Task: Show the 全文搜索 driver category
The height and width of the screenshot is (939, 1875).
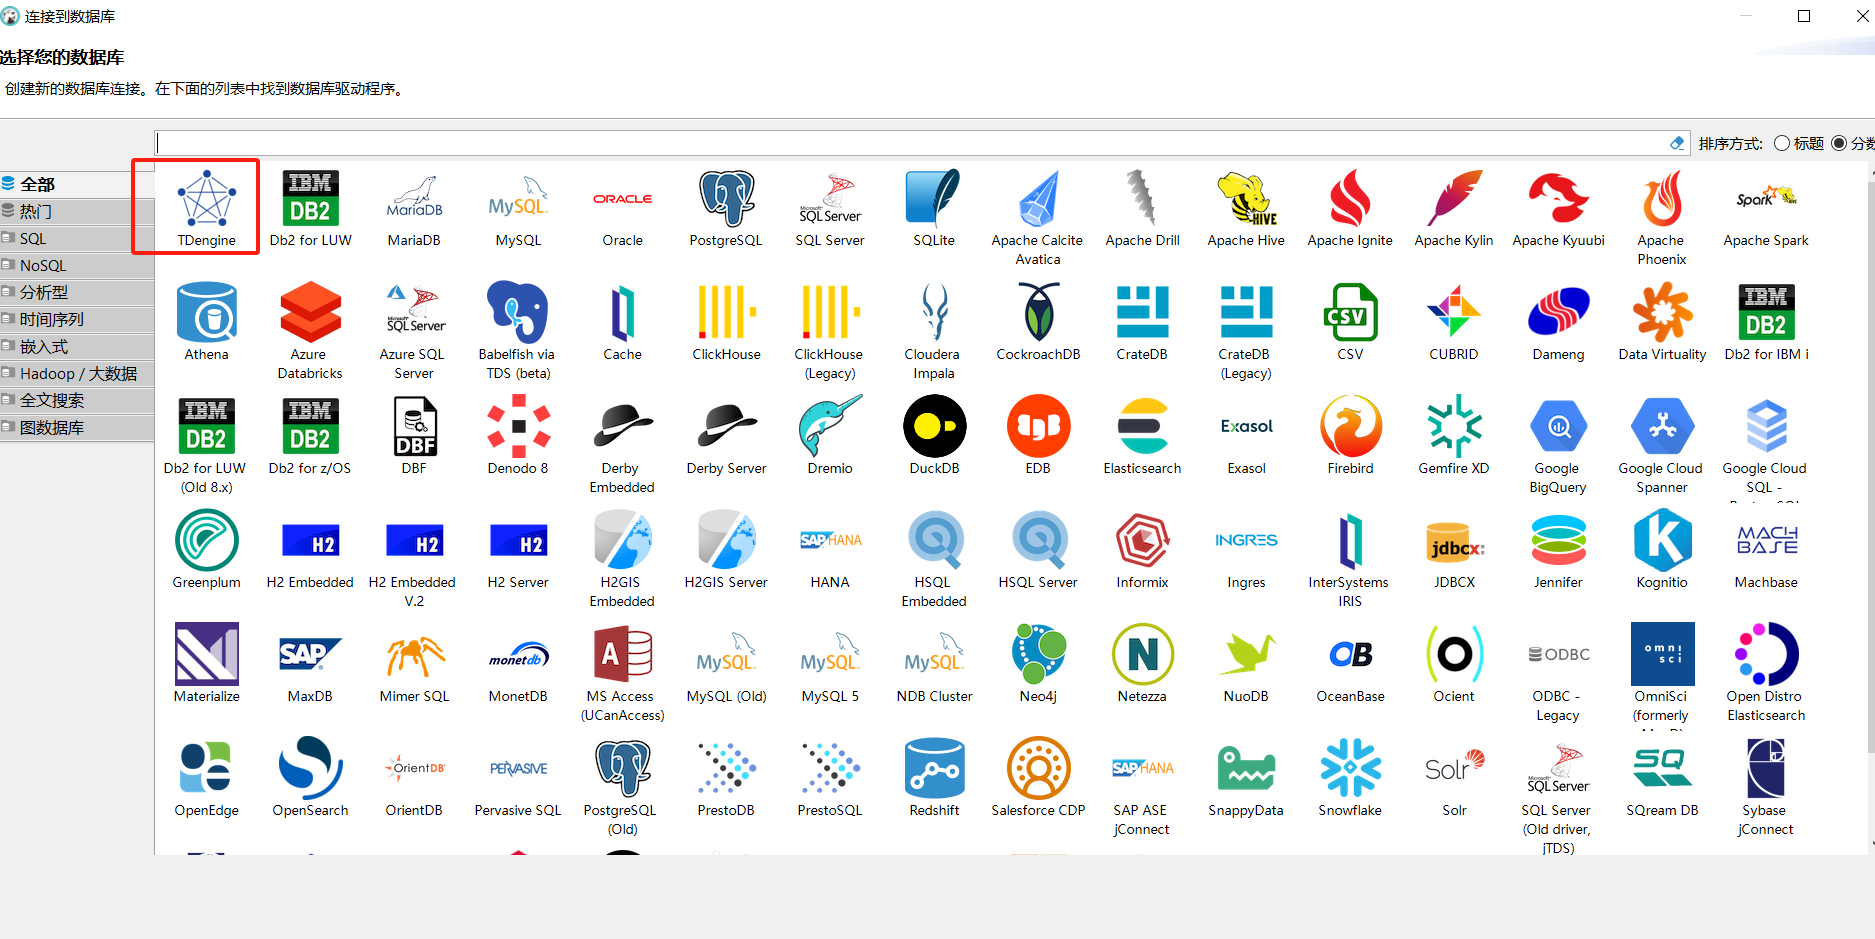Action: click(x=77, y=400)
